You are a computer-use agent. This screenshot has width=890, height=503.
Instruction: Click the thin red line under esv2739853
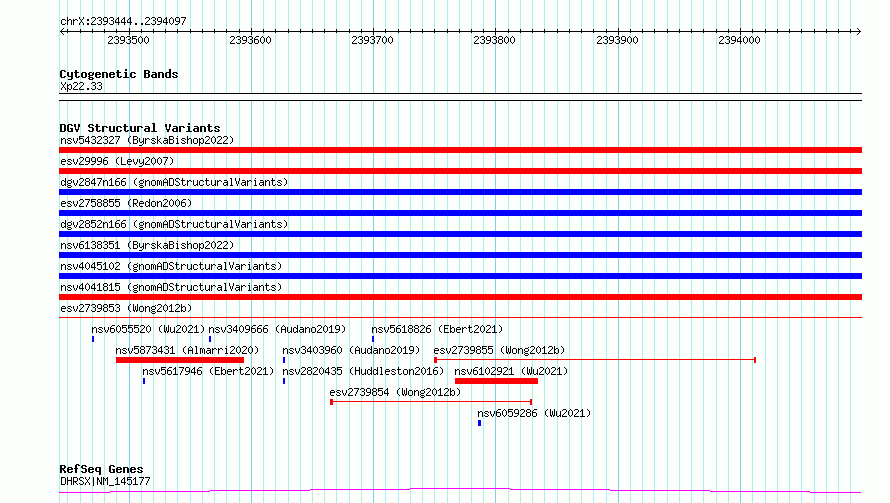[x=460, y=317]
